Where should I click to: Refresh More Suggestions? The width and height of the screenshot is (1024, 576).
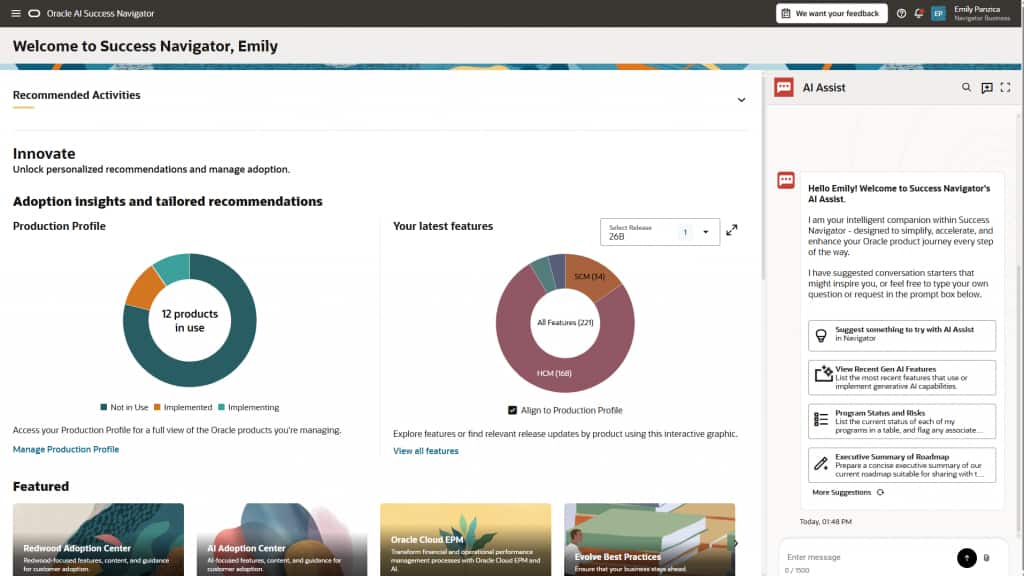pyautogui.click(x=880, y=492)
